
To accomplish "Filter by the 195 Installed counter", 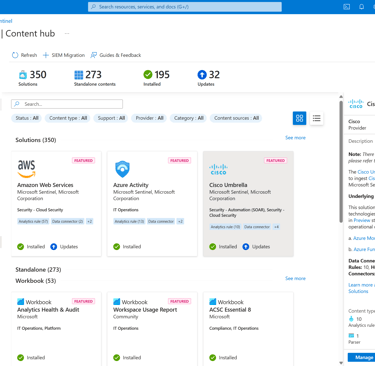I will point(156,78).
